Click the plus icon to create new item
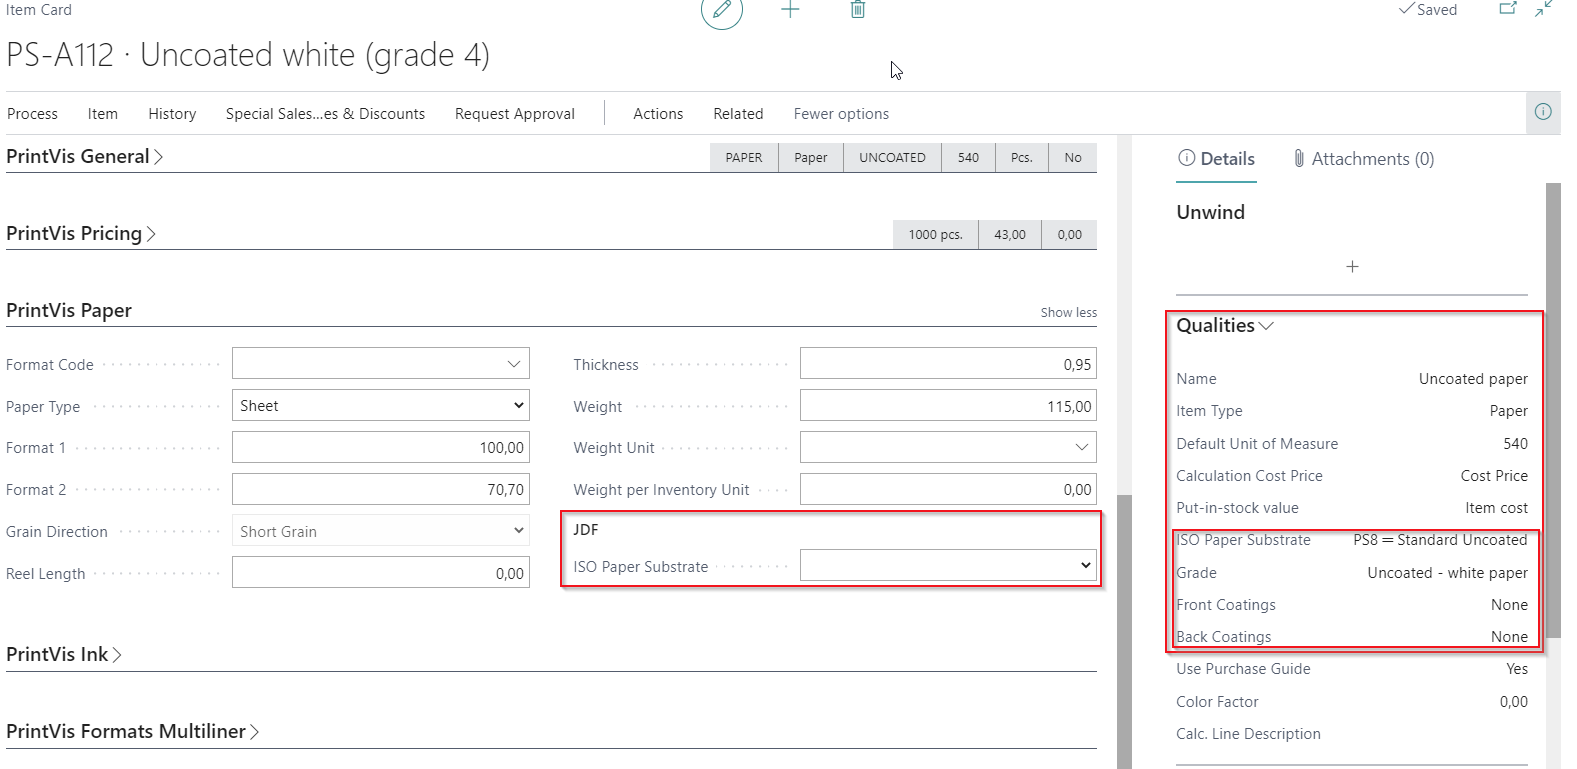This screenshot has width=1577, height=769. click(x=790, y=10)
